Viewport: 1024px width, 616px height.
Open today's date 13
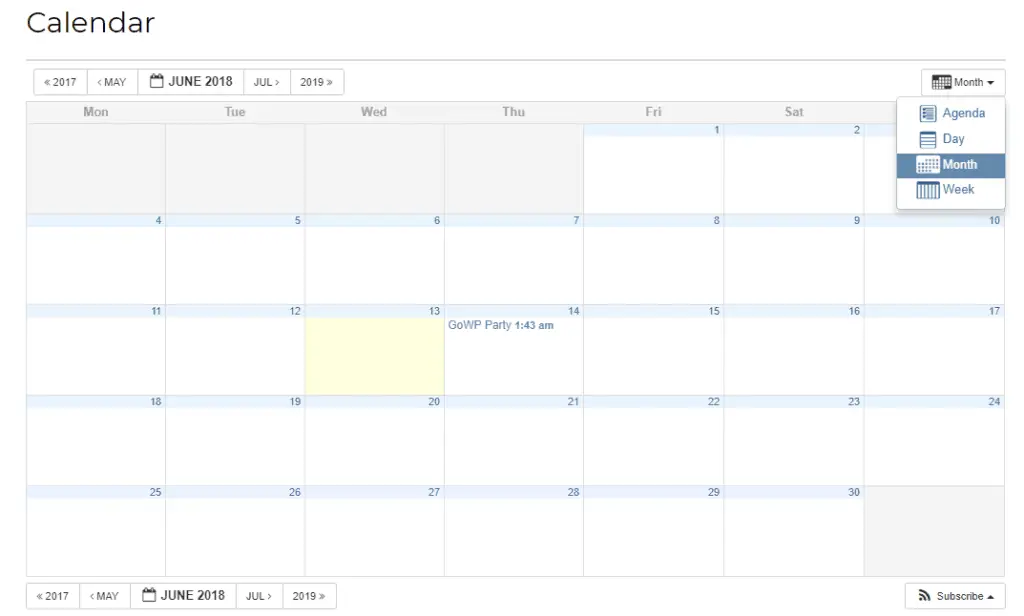tap(434, 312)
